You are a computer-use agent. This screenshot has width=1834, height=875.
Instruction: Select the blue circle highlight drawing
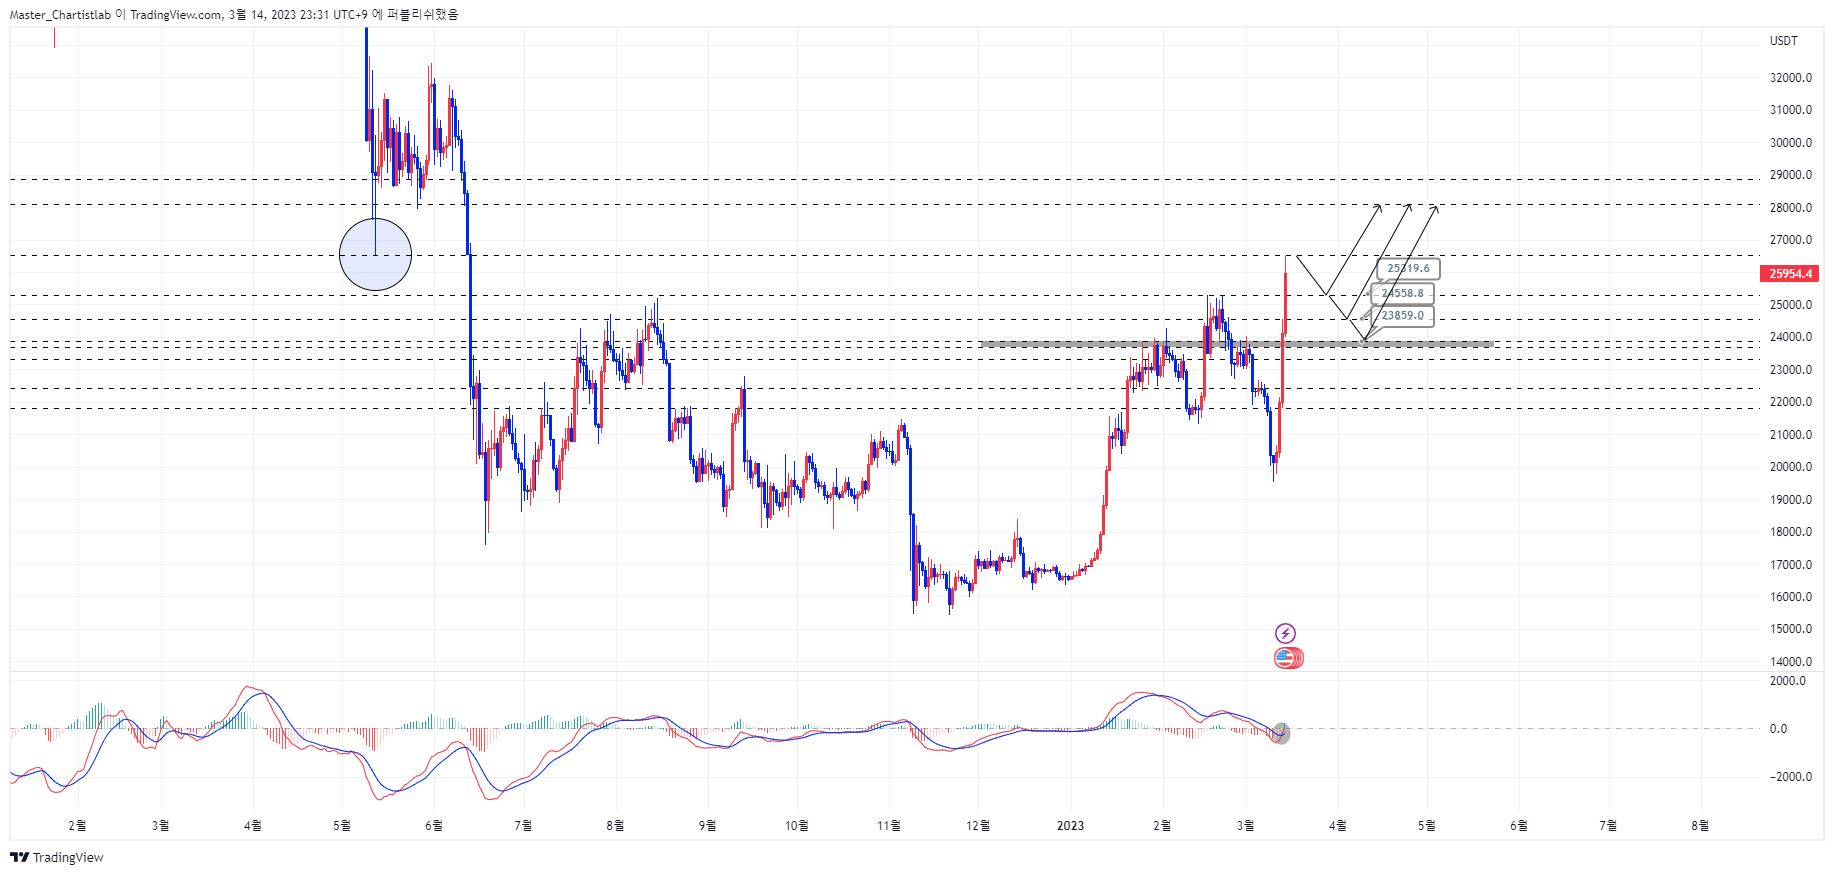[x=375, y=255]
